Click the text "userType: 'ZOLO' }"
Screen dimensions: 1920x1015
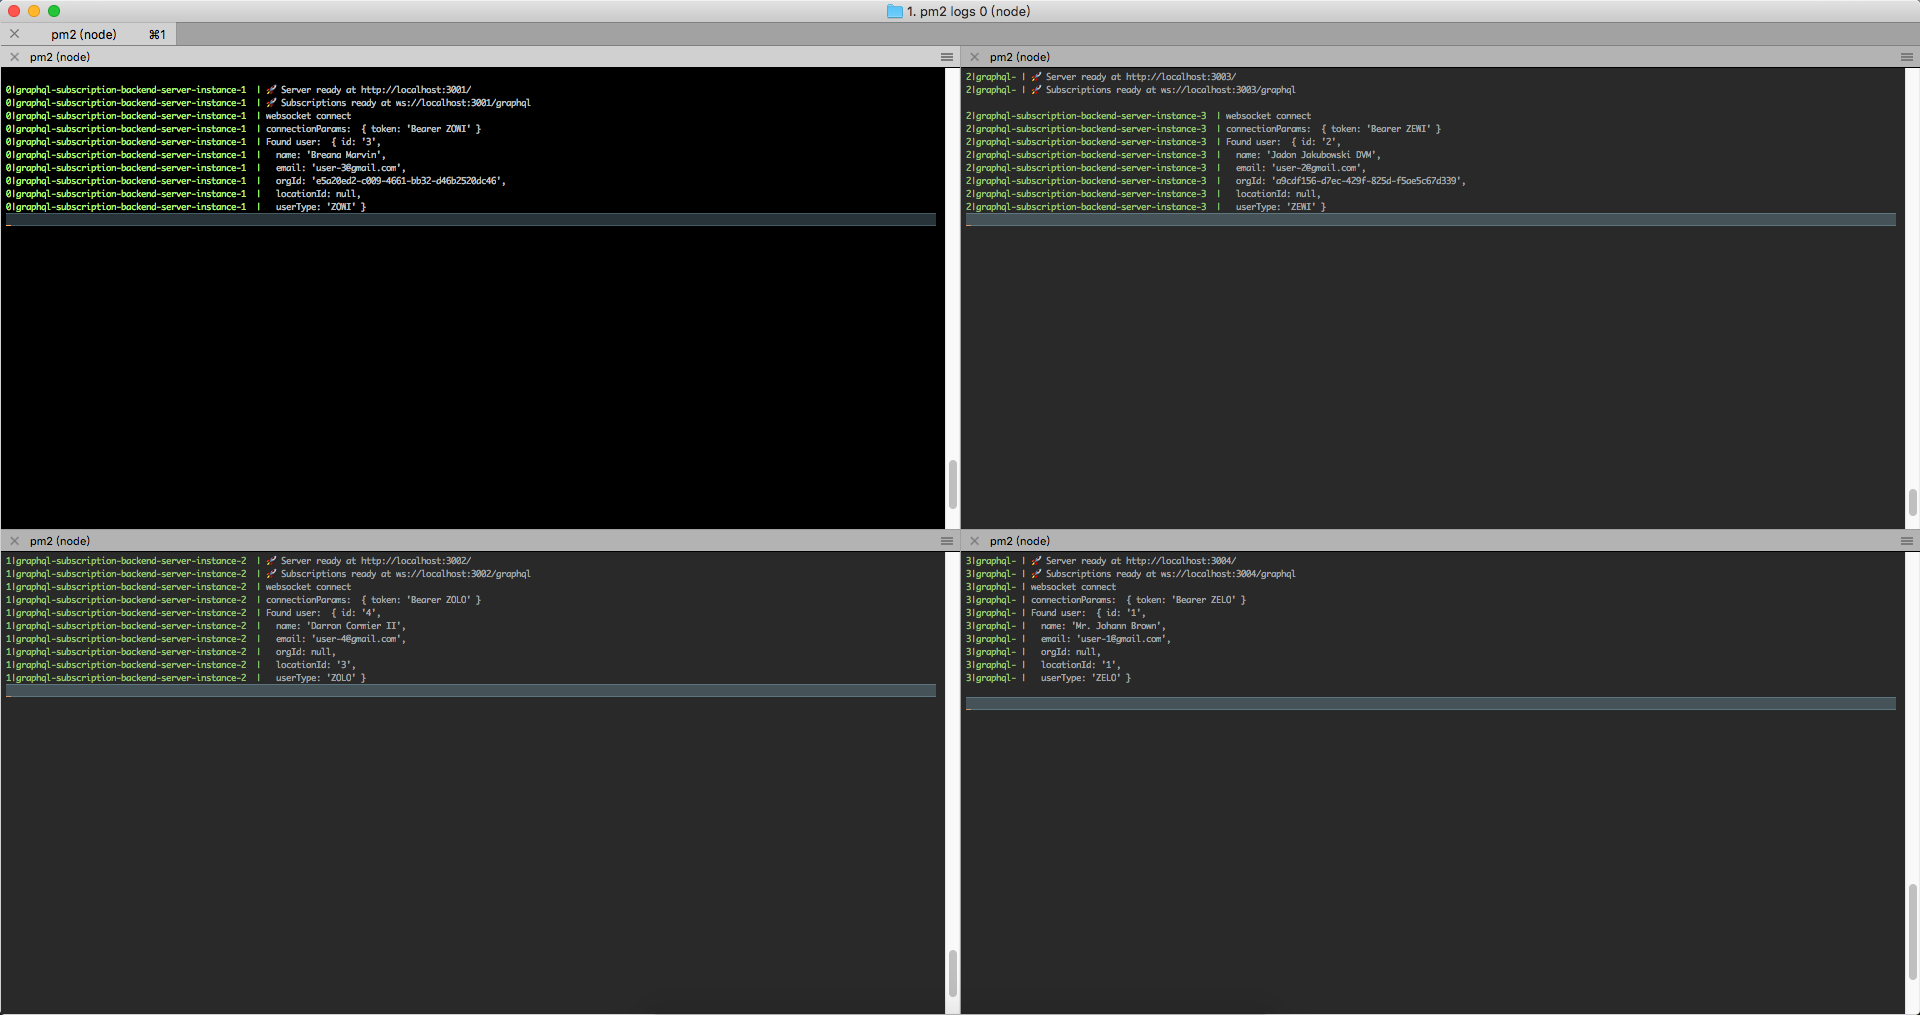coord(321,678)
